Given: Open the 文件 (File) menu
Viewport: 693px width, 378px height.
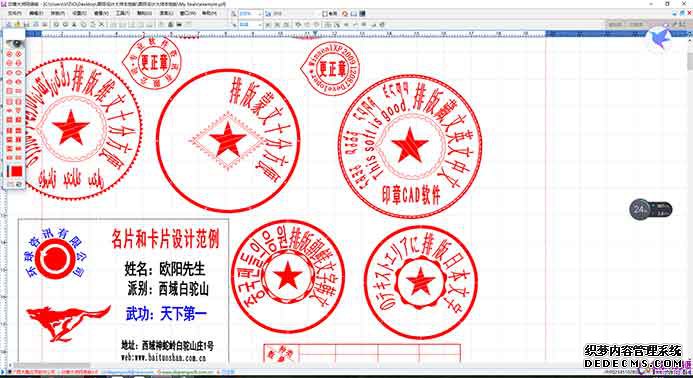Looking at the screenshot, I should click(x=14, y=14).
